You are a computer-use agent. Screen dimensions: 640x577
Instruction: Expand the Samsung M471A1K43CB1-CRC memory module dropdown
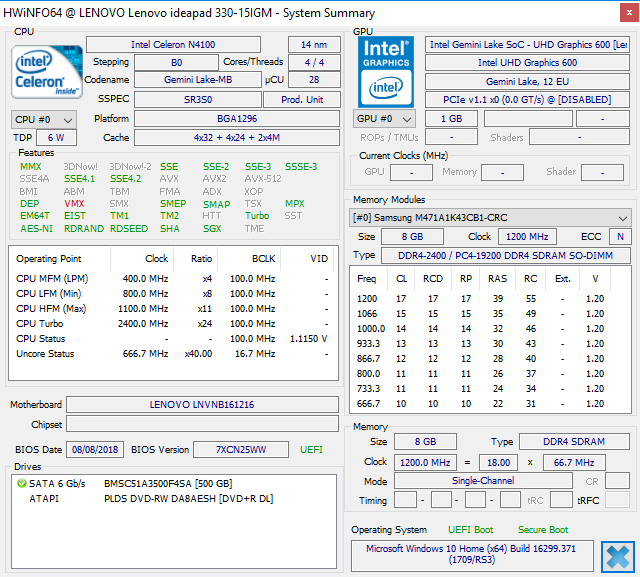pyautogui.click(x=490, y=218)
